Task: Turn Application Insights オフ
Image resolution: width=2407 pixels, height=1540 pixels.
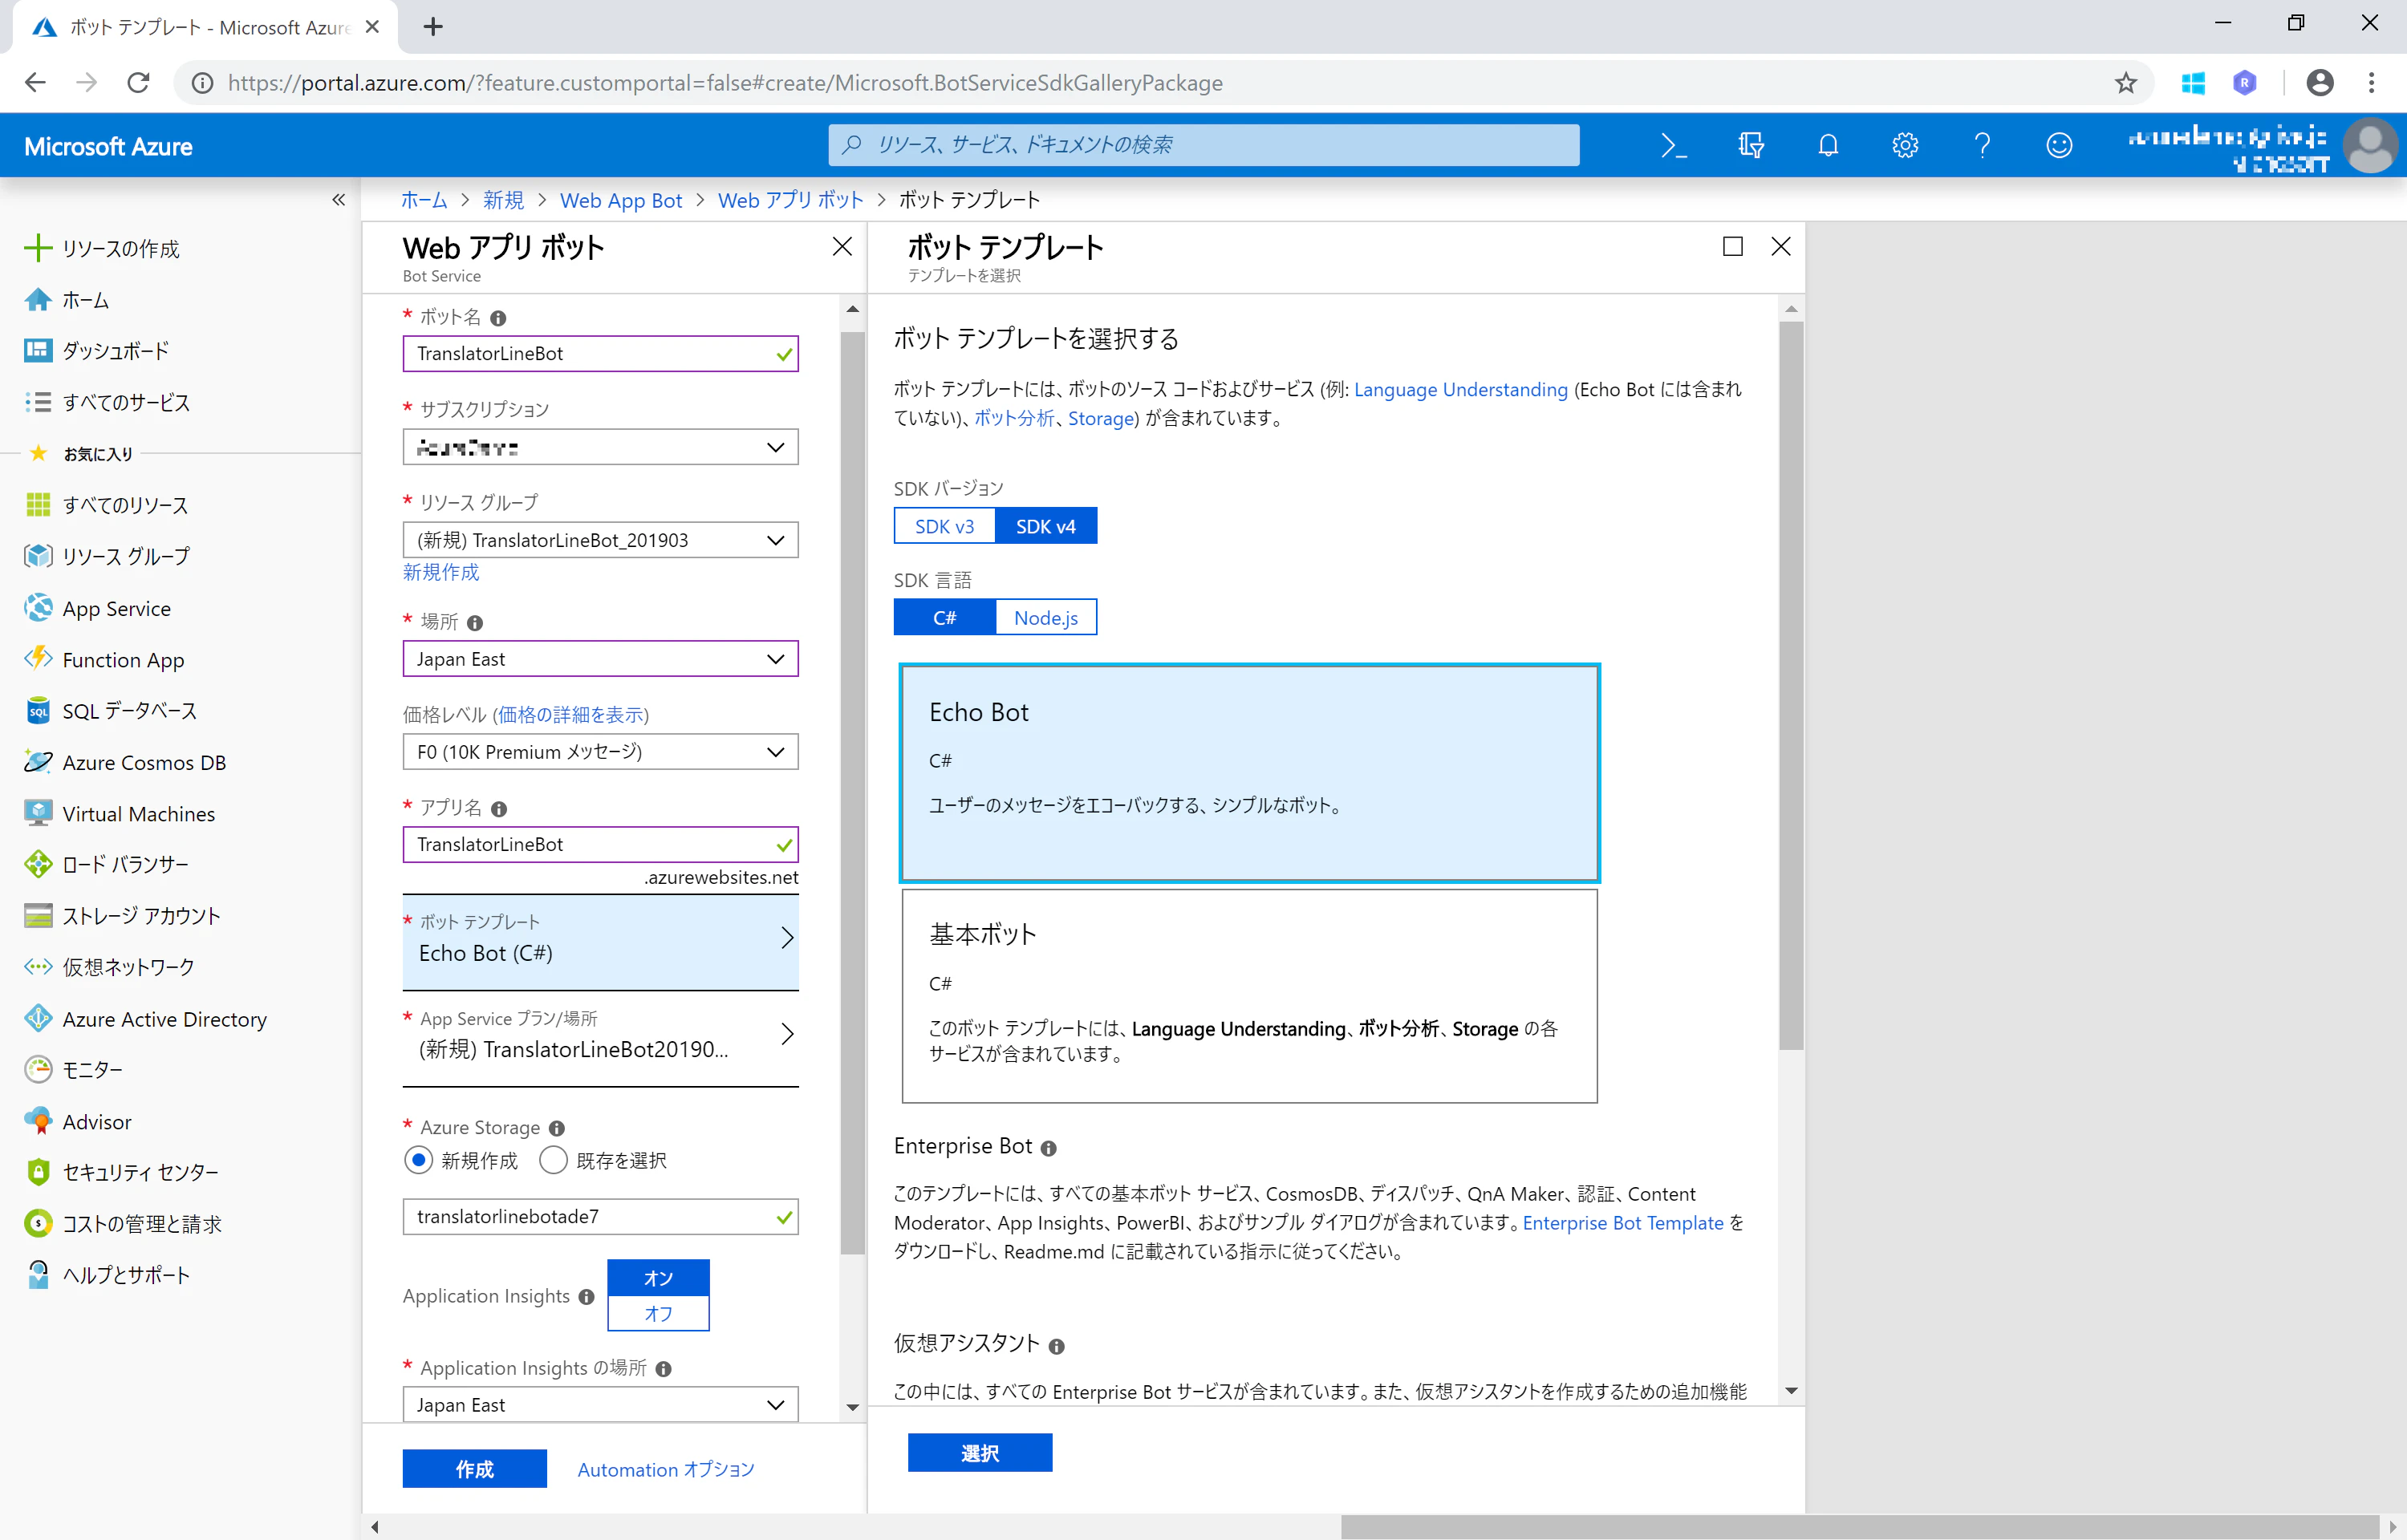Action: point(658,1313)
